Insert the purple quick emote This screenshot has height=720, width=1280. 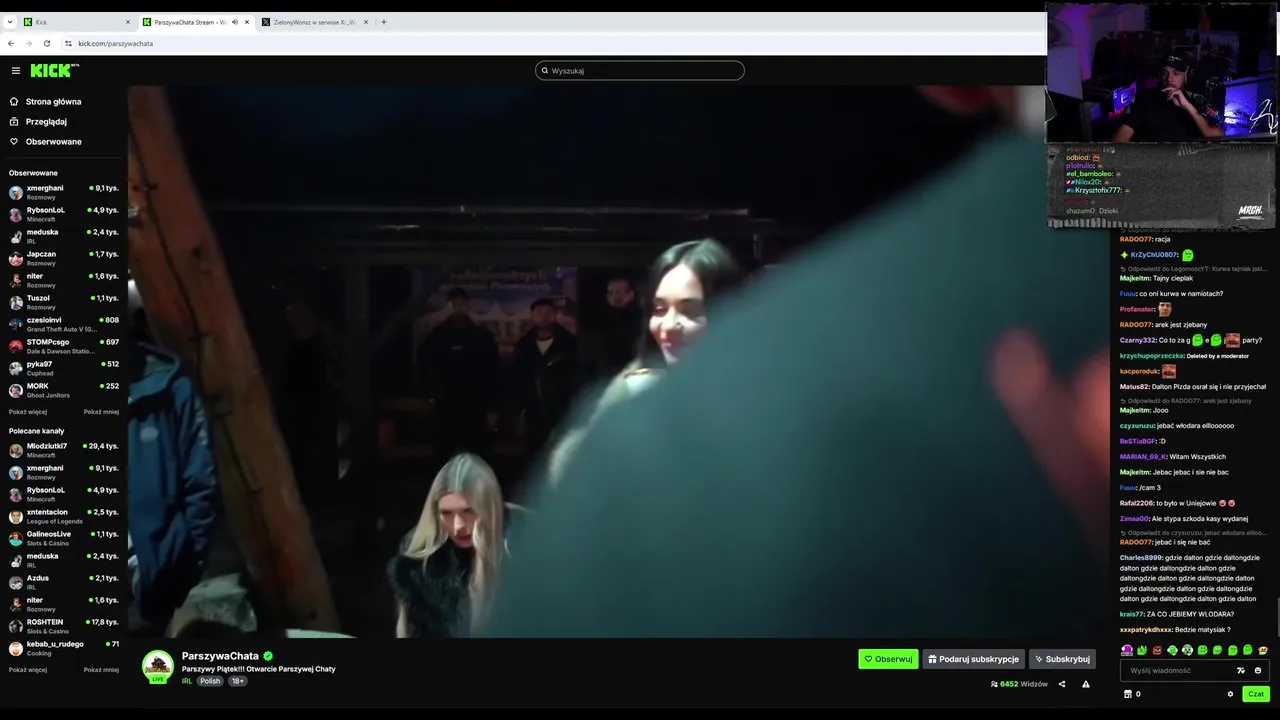click(1127, 650)
